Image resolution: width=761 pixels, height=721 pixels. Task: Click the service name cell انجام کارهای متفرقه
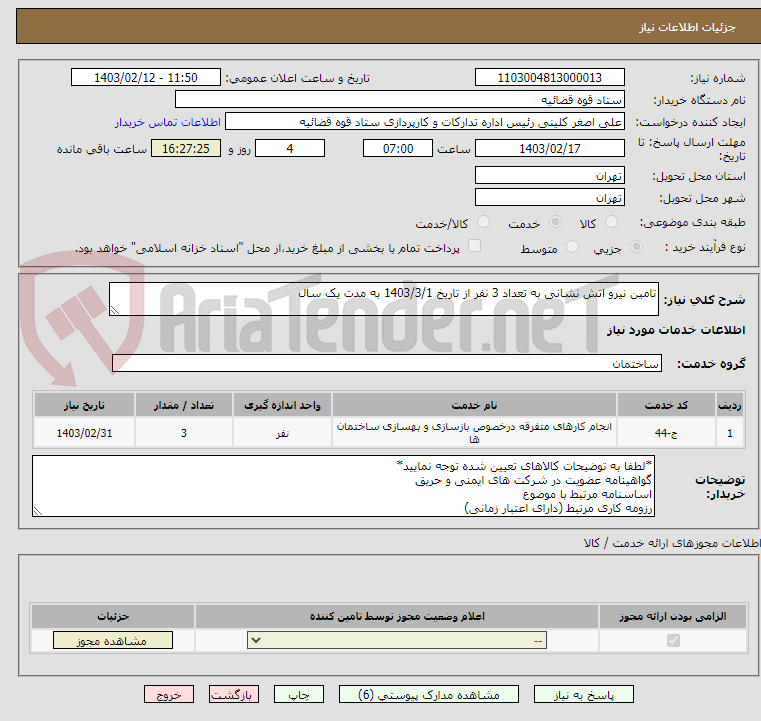pyautogui.click(x=474, y=432)
